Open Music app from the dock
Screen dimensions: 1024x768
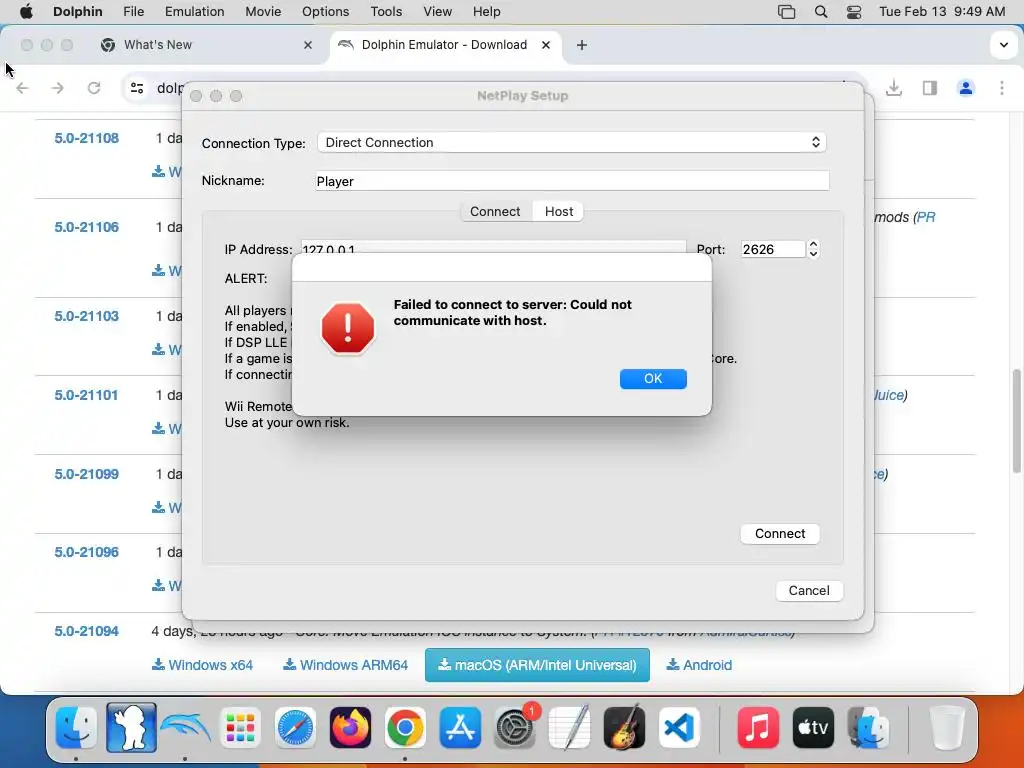(758, 727)
